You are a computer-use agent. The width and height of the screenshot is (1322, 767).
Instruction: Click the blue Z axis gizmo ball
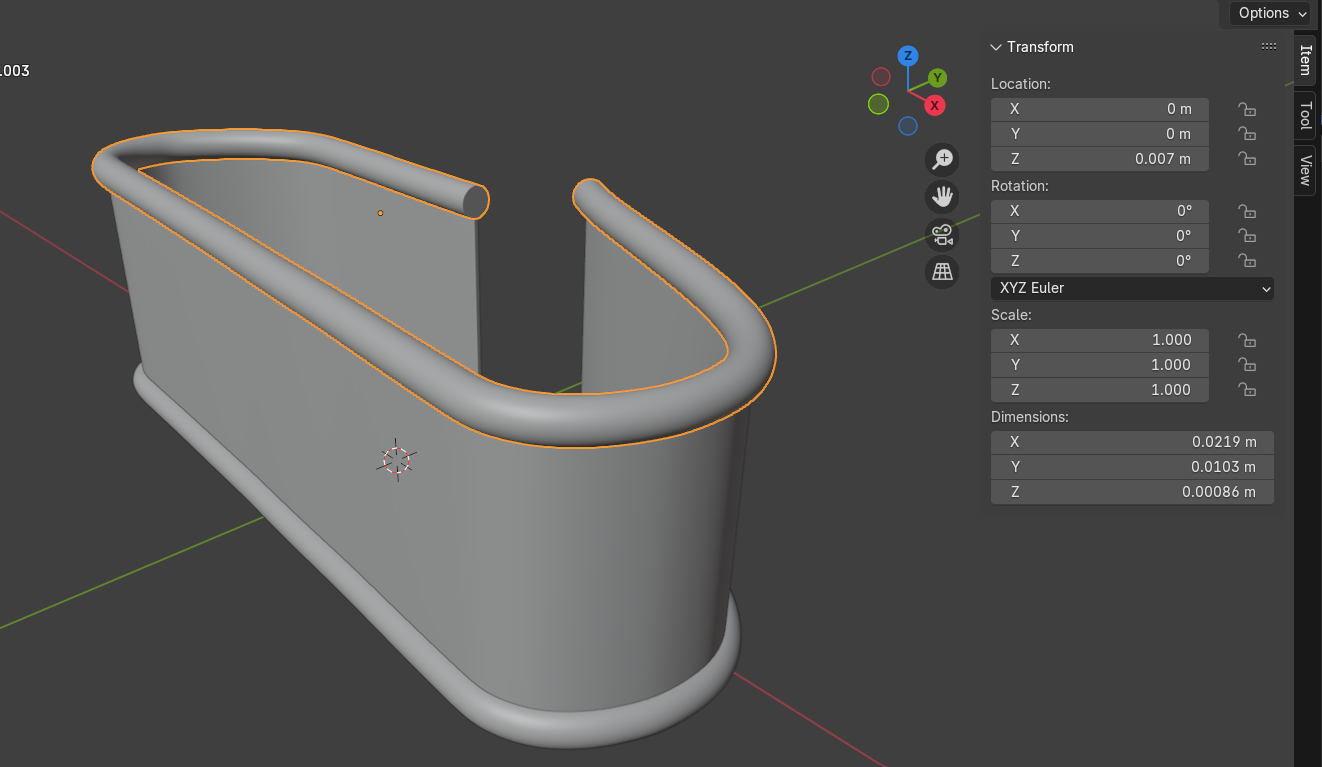[x=908, y=56]
